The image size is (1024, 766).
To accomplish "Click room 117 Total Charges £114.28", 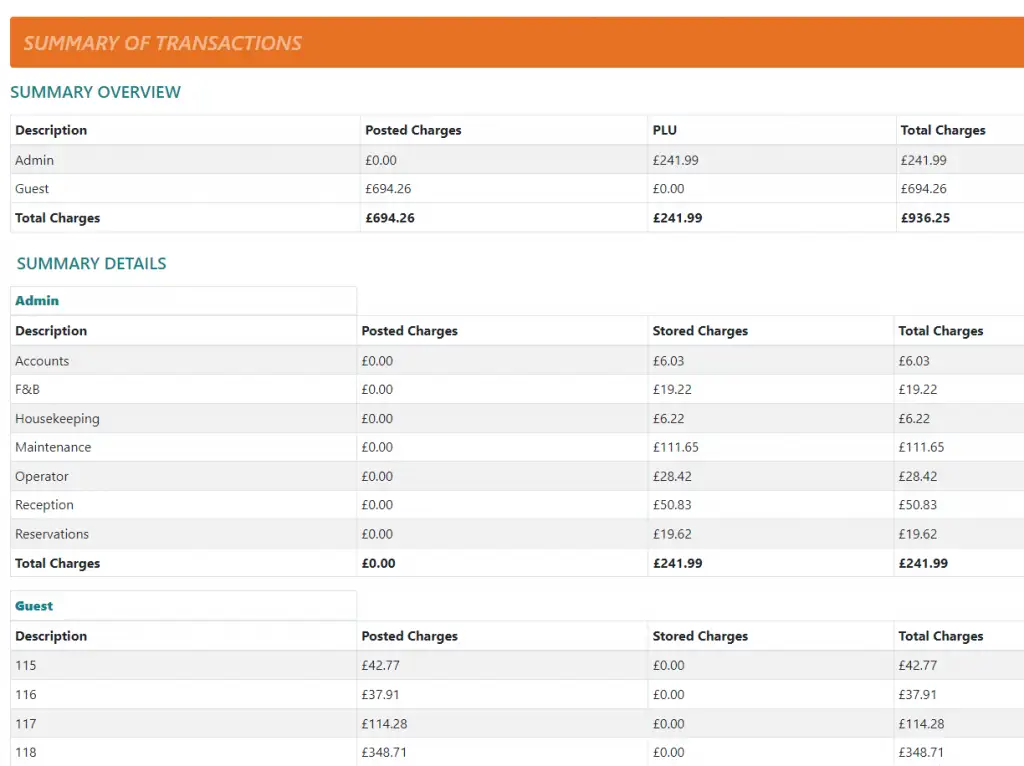I will pos(921,724).
